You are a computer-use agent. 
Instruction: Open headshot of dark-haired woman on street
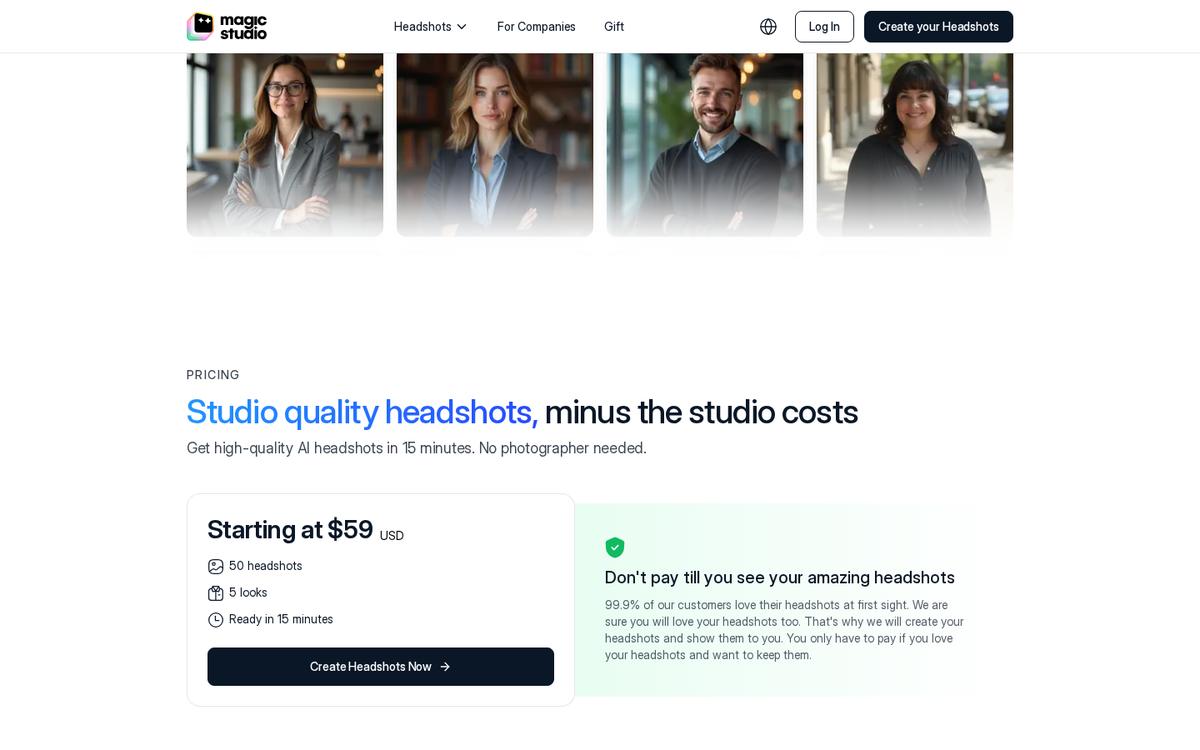[x=915, y=145]
